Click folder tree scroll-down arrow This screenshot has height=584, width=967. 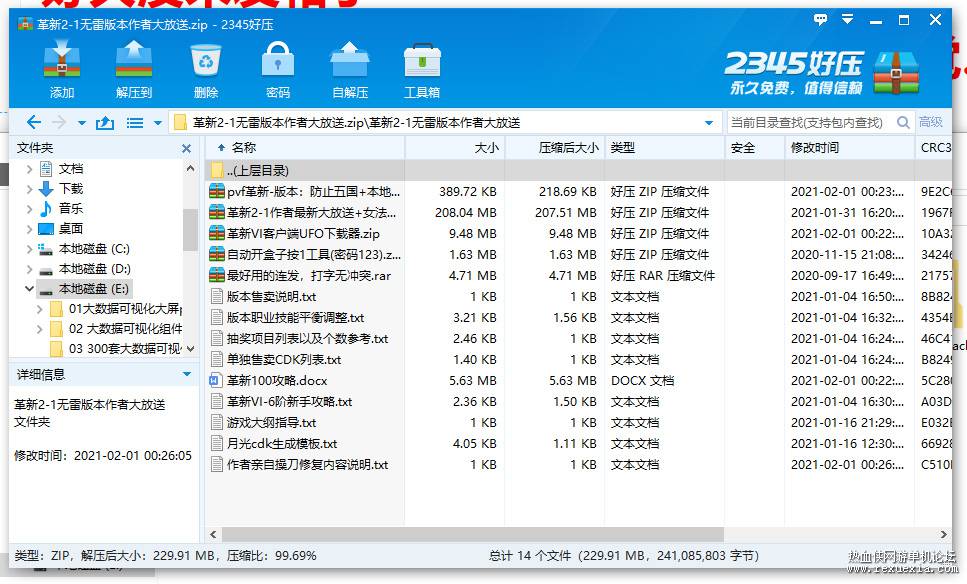pyautogui.click(x=191, y=348)
